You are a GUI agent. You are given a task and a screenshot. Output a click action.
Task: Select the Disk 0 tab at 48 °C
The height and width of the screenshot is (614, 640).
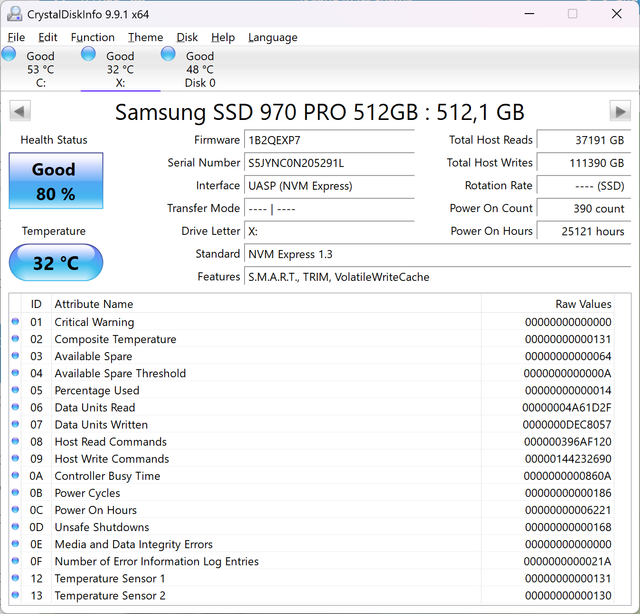[200, 69]
